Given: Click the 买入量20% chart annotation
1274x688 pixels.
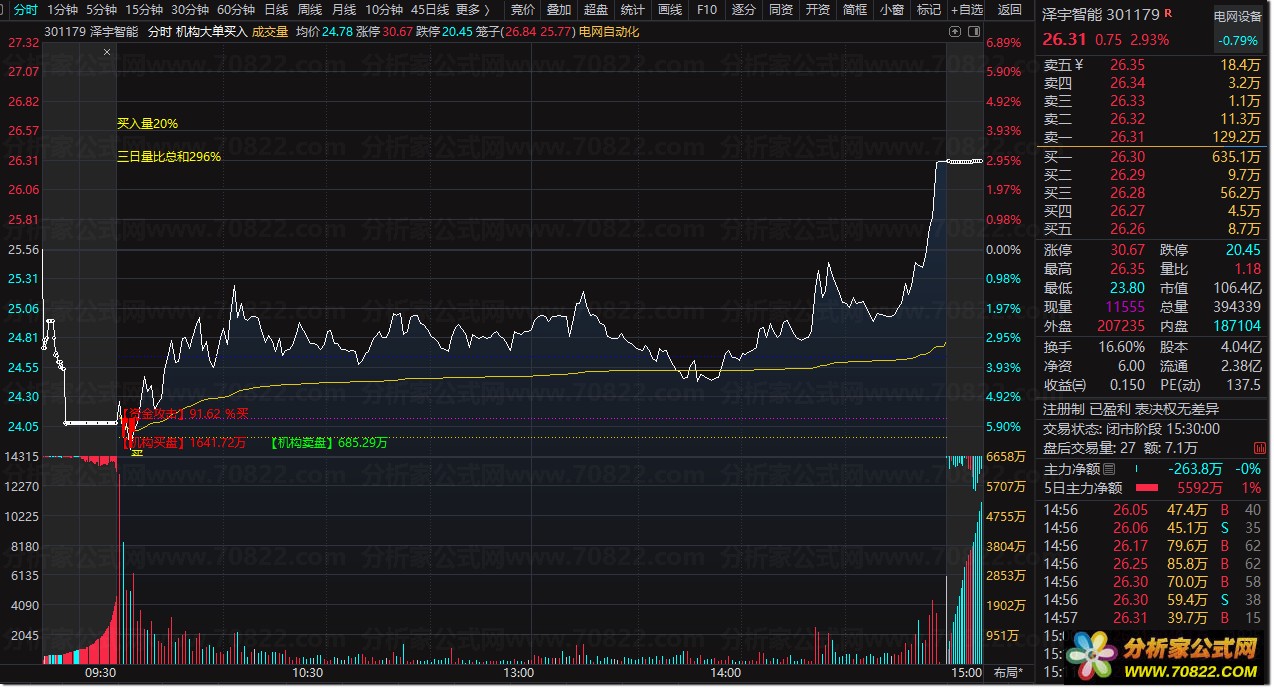Looking at the screenshot, I should tap(148, 124).
